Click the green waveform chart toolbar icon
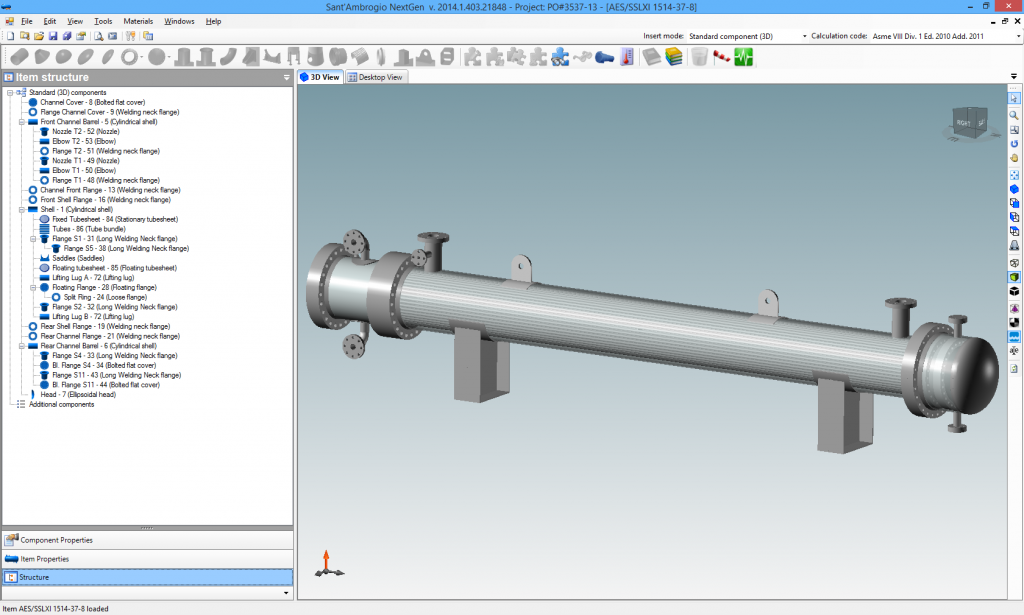1024x615 pixels. tap(743, 57)
